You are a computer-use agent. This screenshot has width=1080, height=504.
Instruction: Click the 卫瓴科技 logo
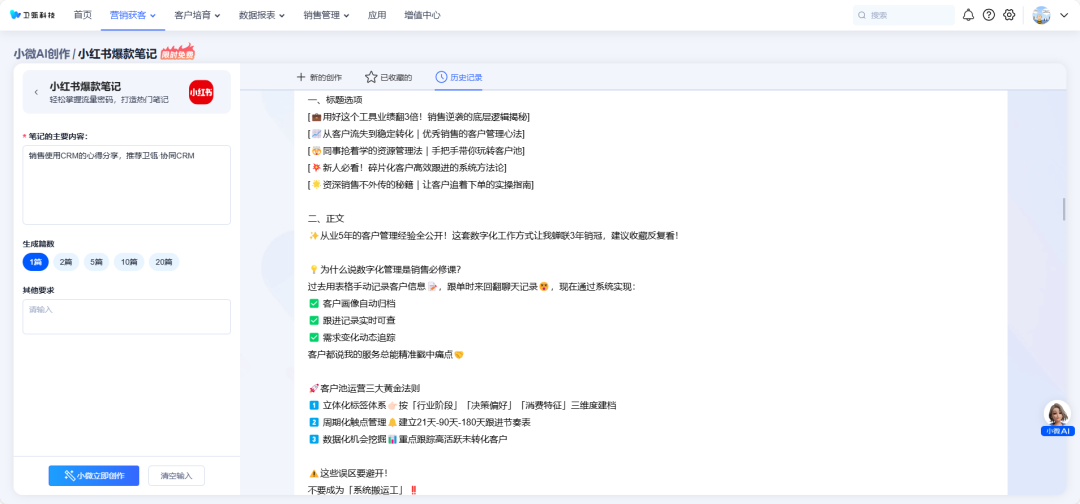click(x=33, y=15)
